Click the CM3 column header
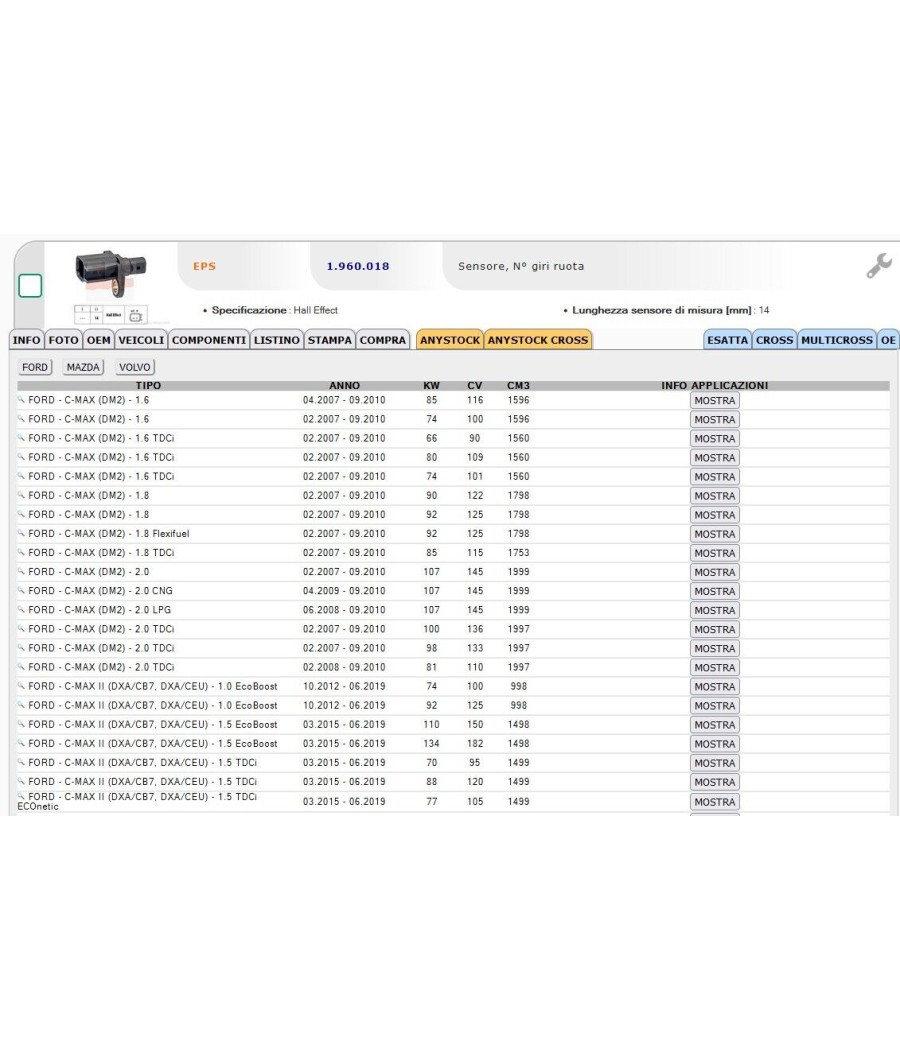 click(518, 386)
